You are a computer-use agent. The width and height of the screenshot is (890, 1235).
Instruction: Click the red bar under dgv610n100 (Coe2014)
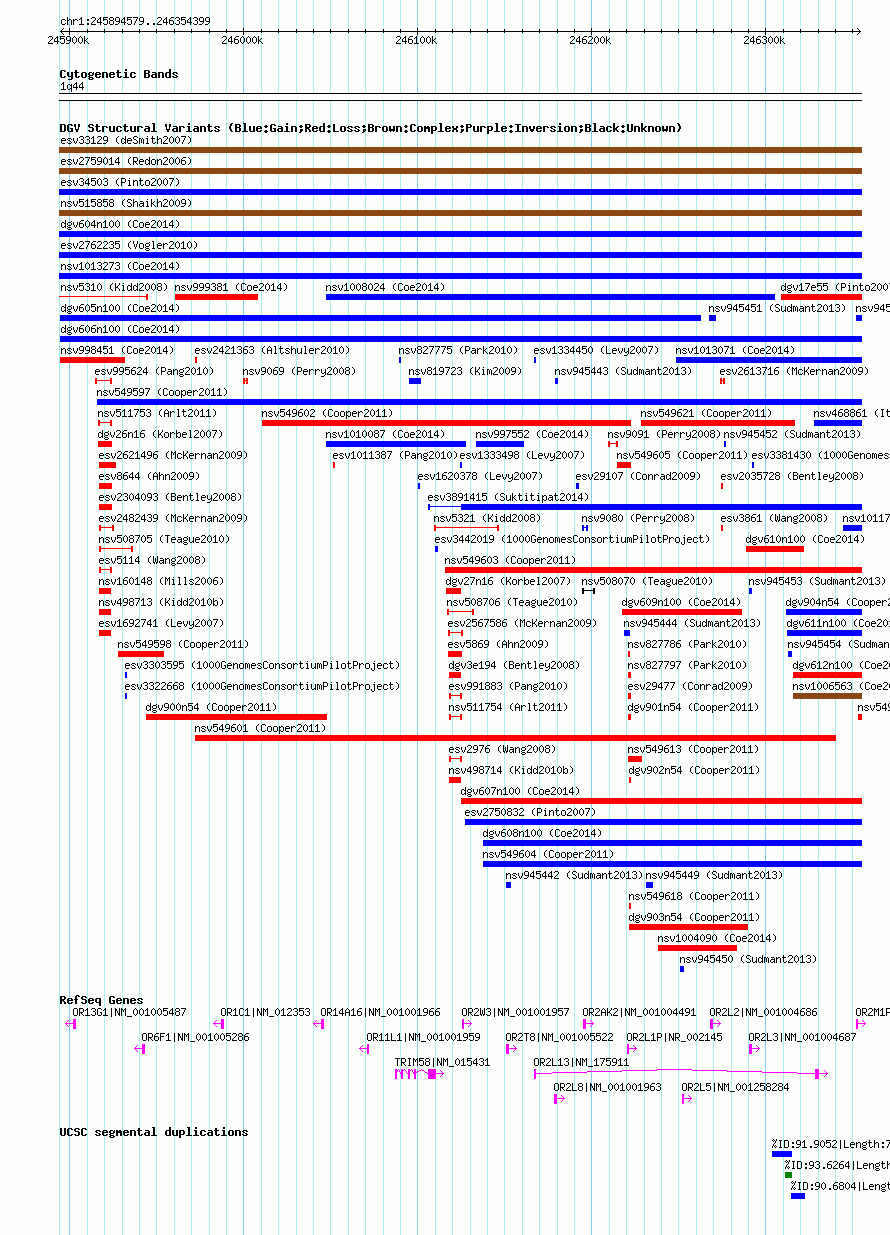[775, 549]
